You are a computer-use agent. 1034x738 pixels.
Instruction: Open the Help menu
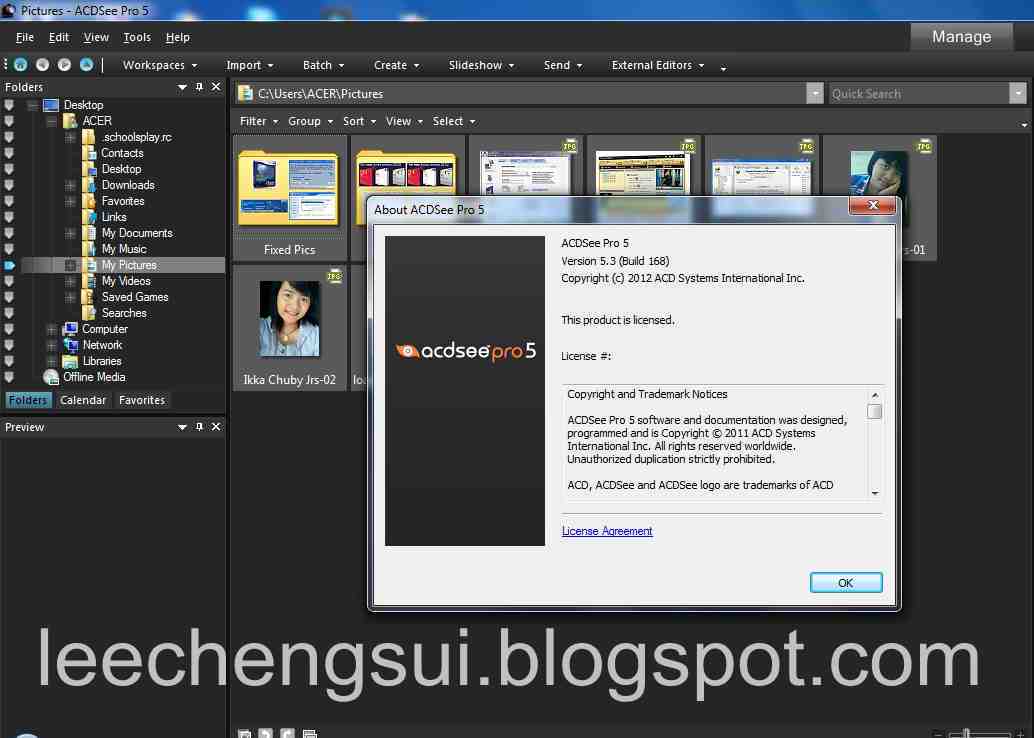[x=177, y=38]
